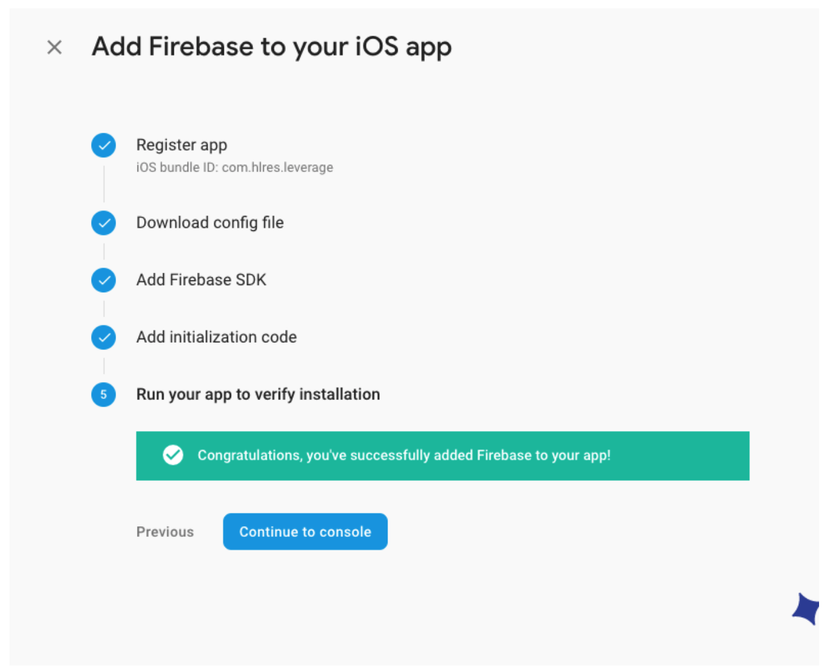Image resolution: width=825 pixels, height=669 pixels.
Task: Click the iOS bundle ID text
Action: pyautogui.click(x=234, y=168)
